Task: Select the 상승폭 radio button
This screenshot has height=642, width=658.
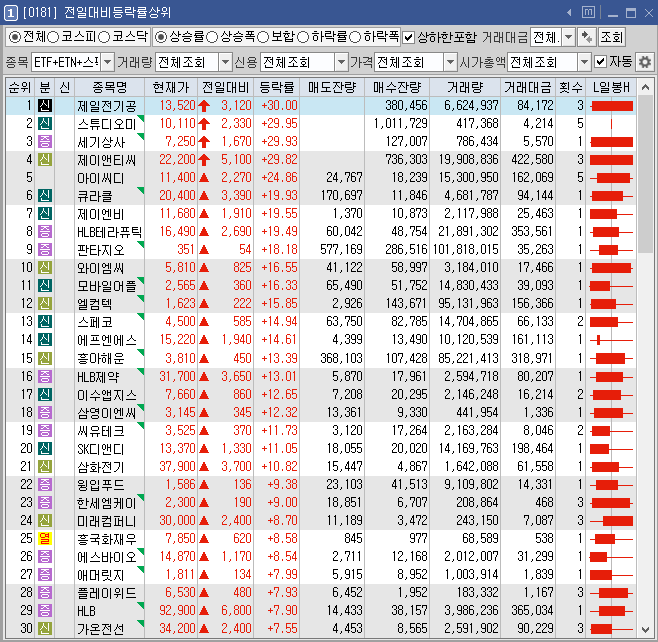Action: (212, 37)
